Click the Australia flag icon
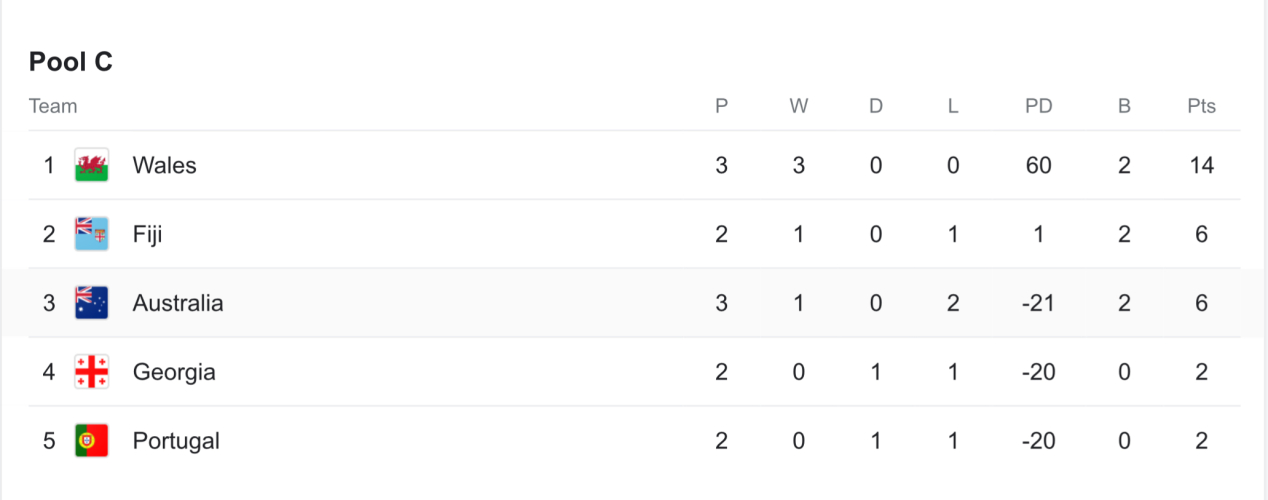 point(92,303)
